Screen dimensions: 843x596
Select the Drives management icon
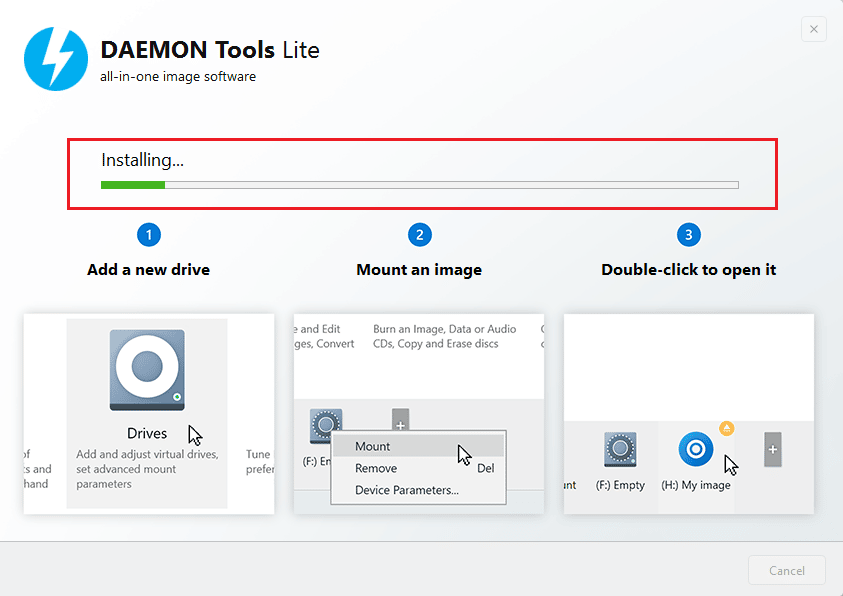pos(147,368)
